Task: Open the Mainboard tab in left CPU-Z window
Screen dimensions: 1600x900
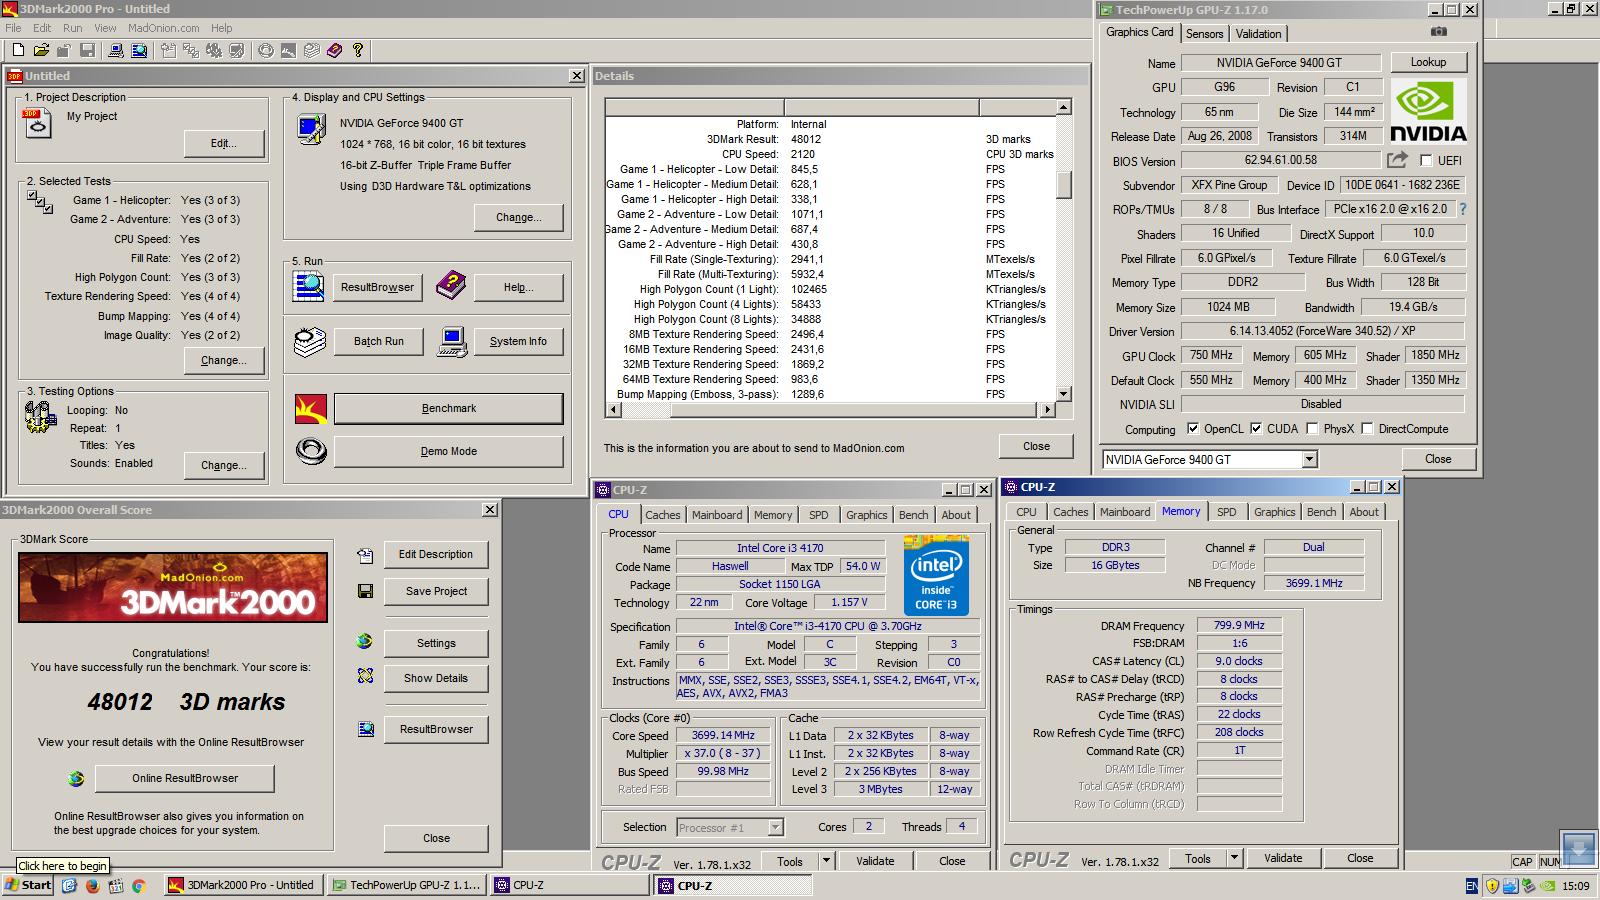Action: click(717, 515)
